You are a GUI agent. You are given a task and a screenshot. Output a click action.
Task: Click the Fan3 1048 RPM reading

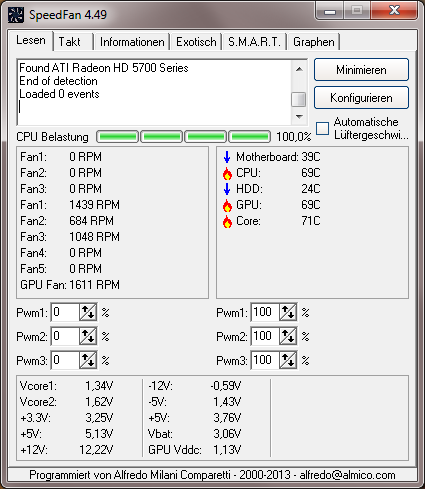(70, 237)
